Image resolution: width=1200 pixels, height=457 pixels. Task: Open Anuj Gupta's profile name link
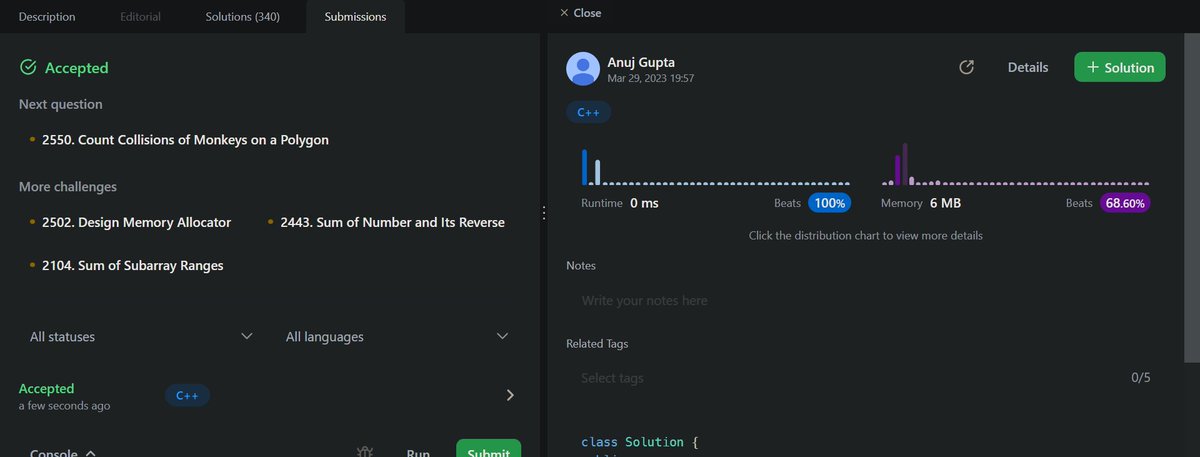[642, 61]
